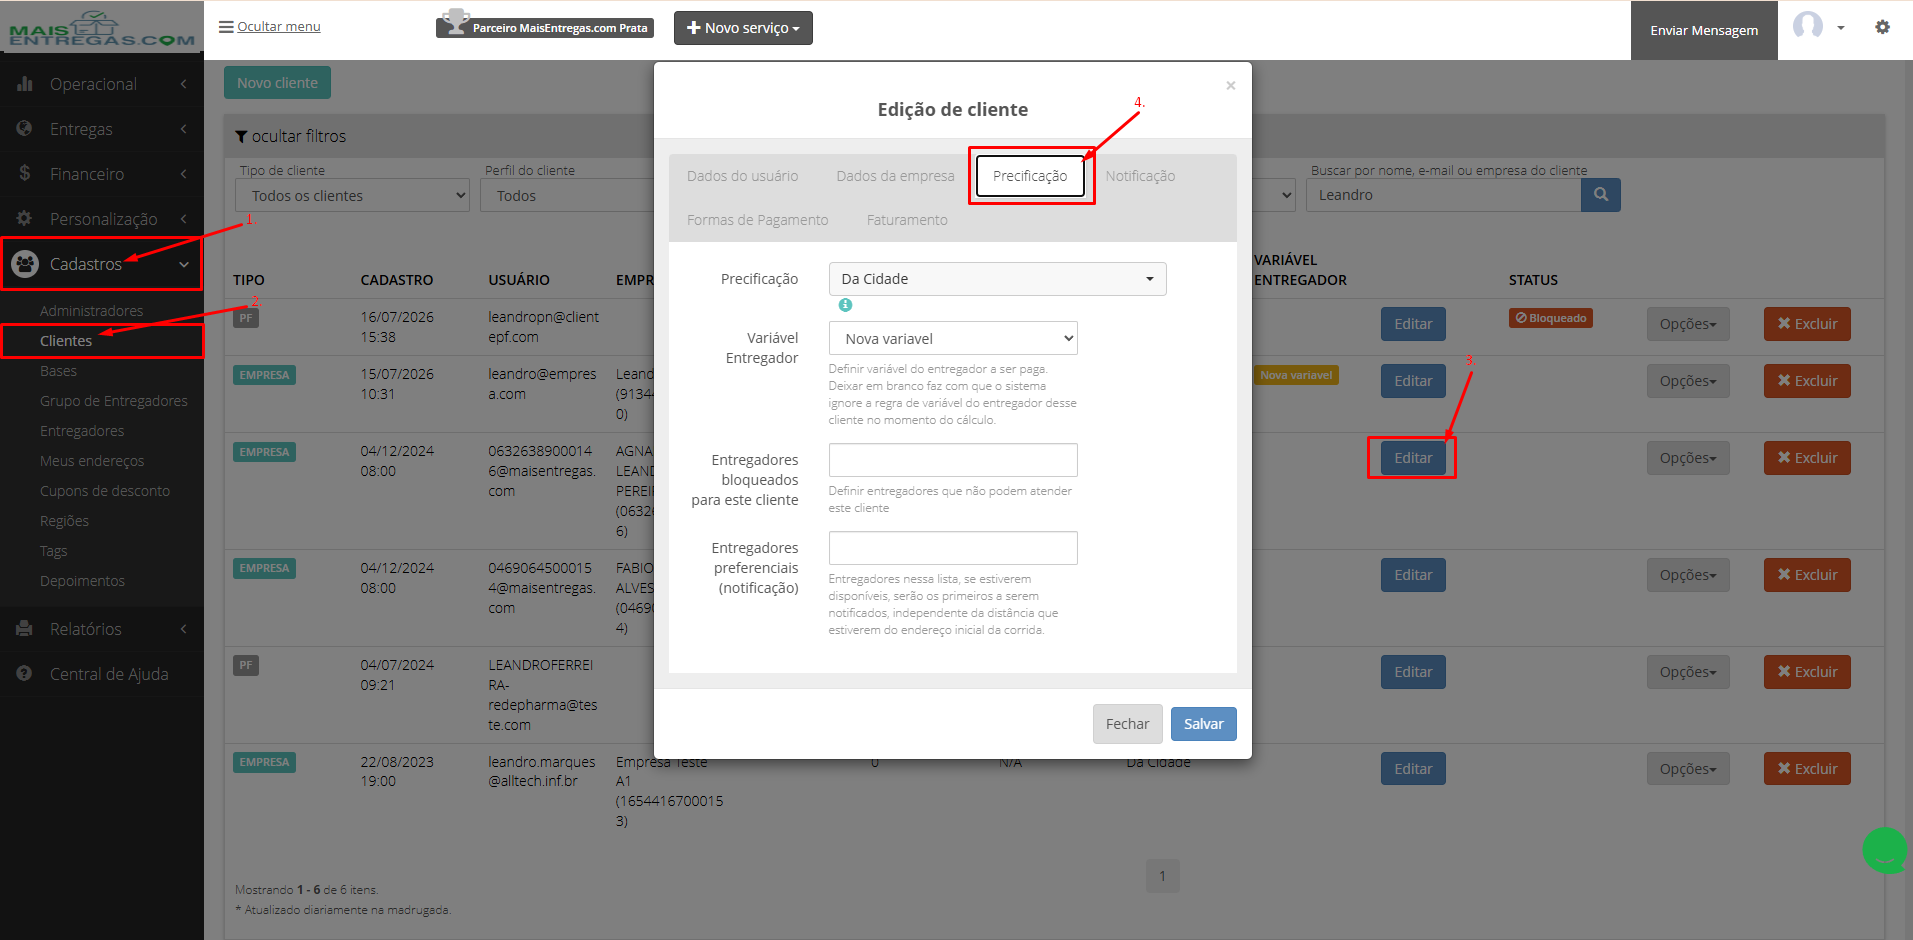Screen dimensions: 1913x940
Task: Open the Precificação Da Cidade dropdown
Action: click(x=997, y=279)
